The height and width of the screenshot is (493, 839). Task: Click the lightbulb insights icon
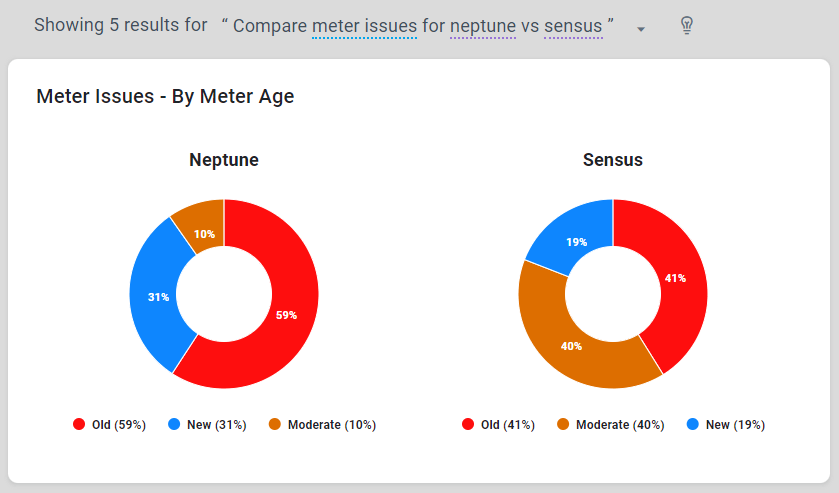(686, 25)
